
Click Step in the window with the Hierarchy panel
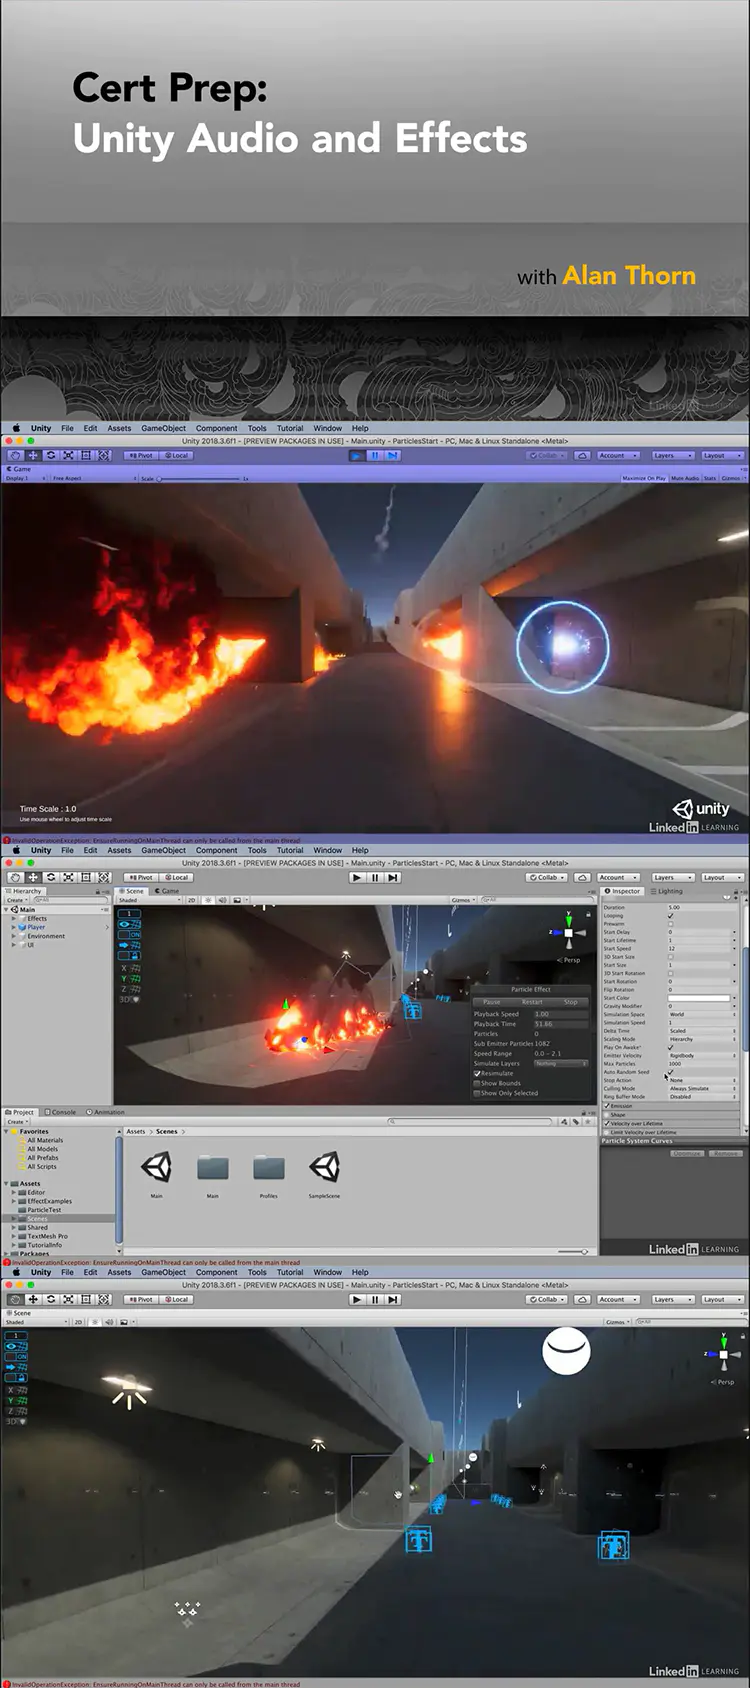pos(393,877)
